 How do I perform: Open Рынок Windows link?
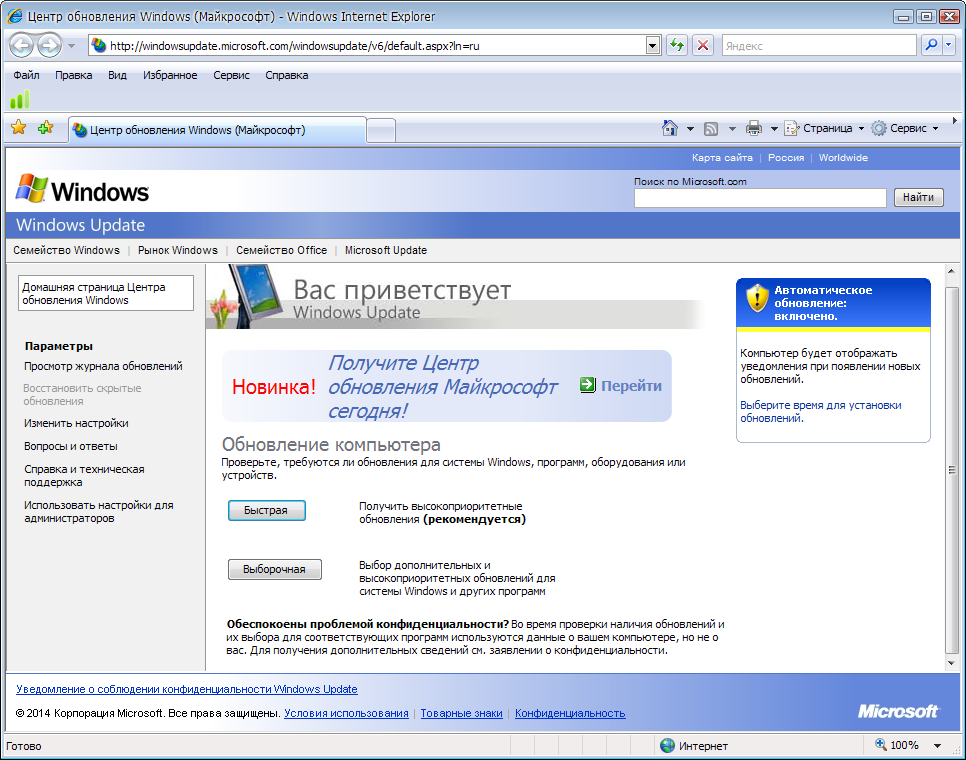point(177,250)
